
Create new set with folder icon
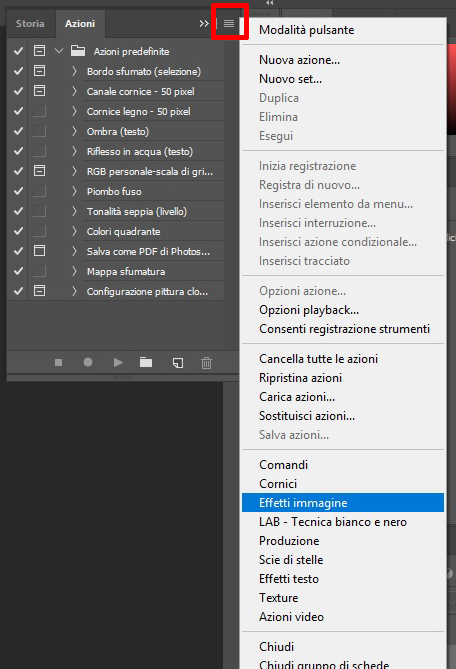[x=146, y=363]
